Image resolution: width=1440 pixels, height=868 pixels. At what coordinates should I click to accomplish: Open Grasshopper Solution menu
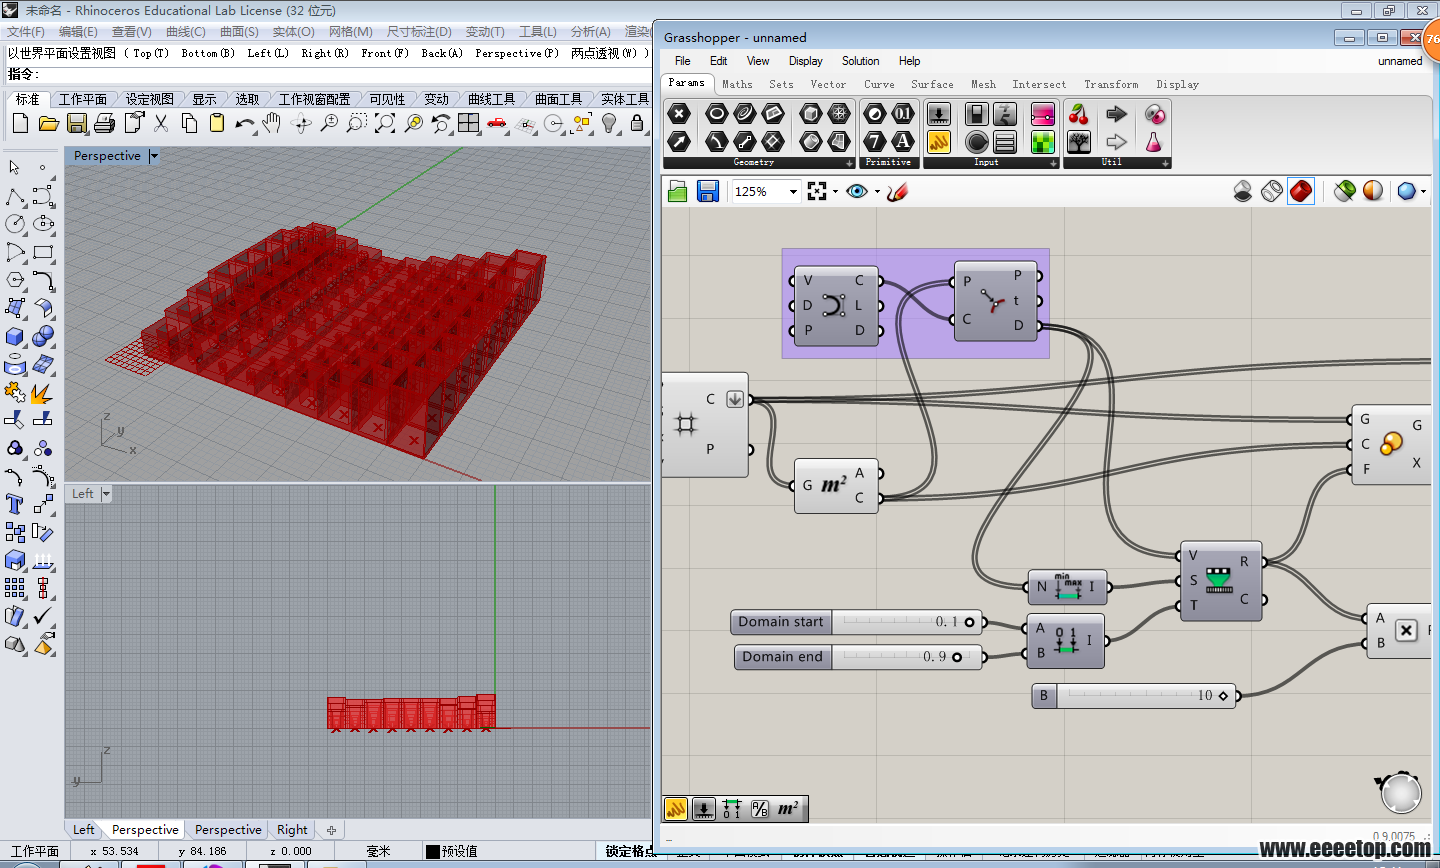click(860, 61)
